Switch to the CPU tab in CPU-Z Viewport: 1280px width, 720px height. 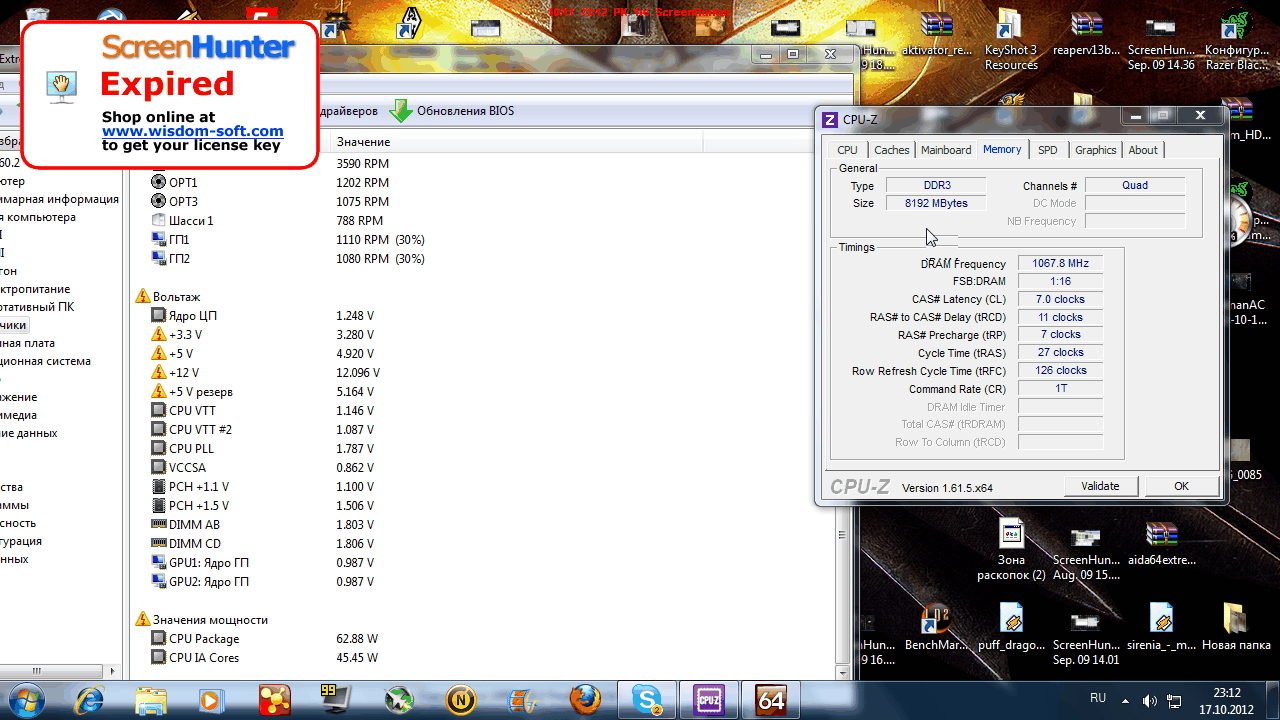point(847,150)
